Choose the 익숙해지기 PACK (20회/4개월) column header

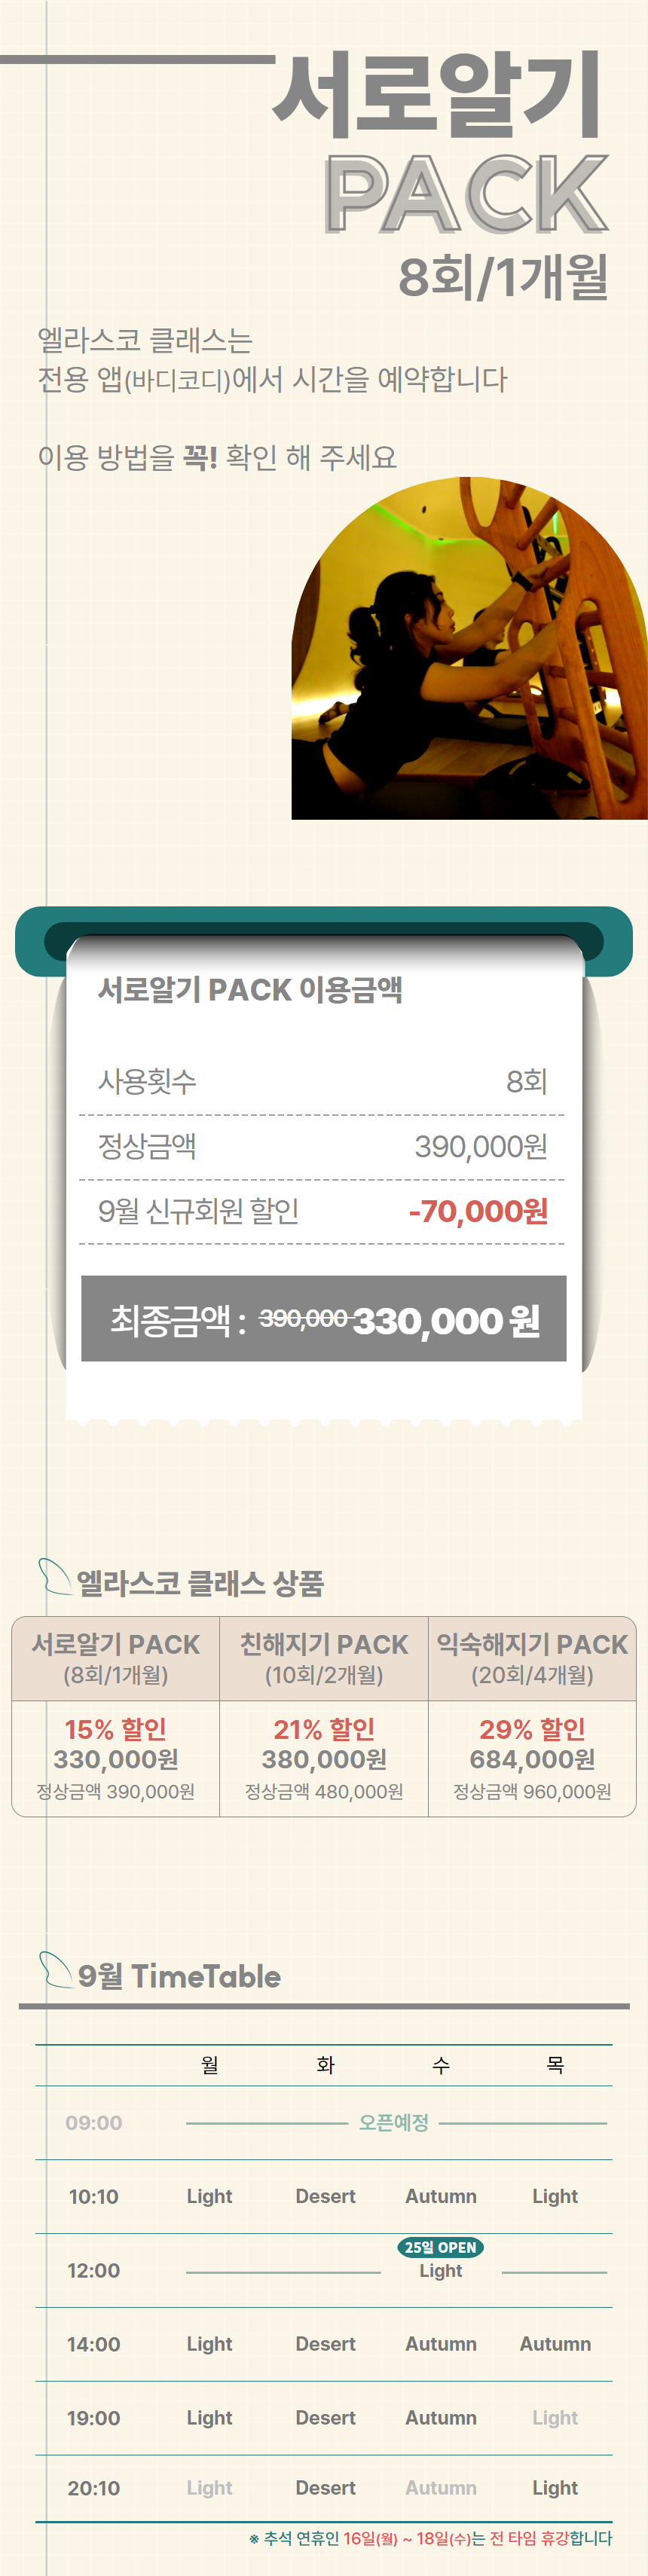coord(532,1658)
